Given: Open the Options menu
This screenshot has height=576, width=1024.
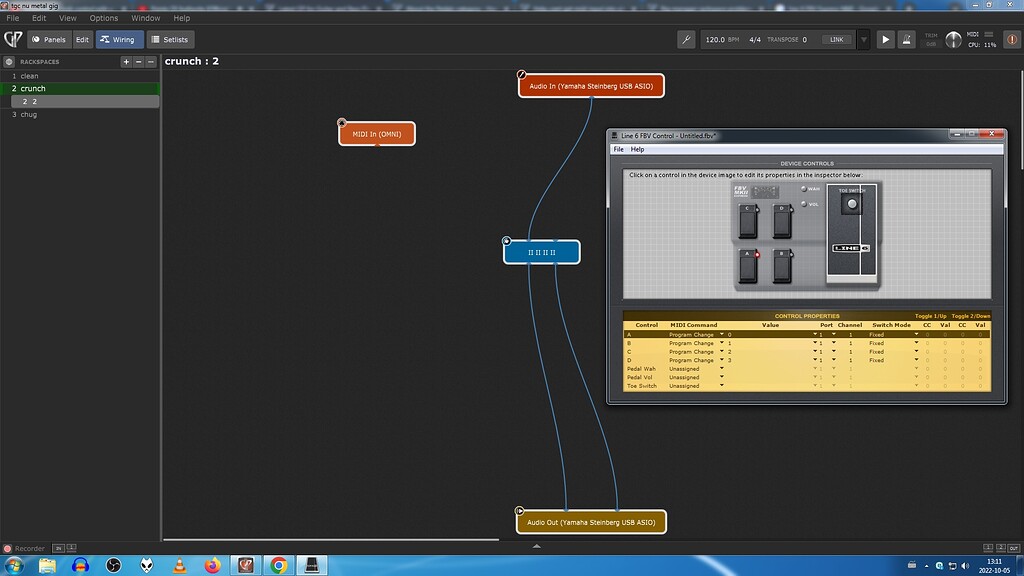Looking at the screenshot, I should 104,18.
